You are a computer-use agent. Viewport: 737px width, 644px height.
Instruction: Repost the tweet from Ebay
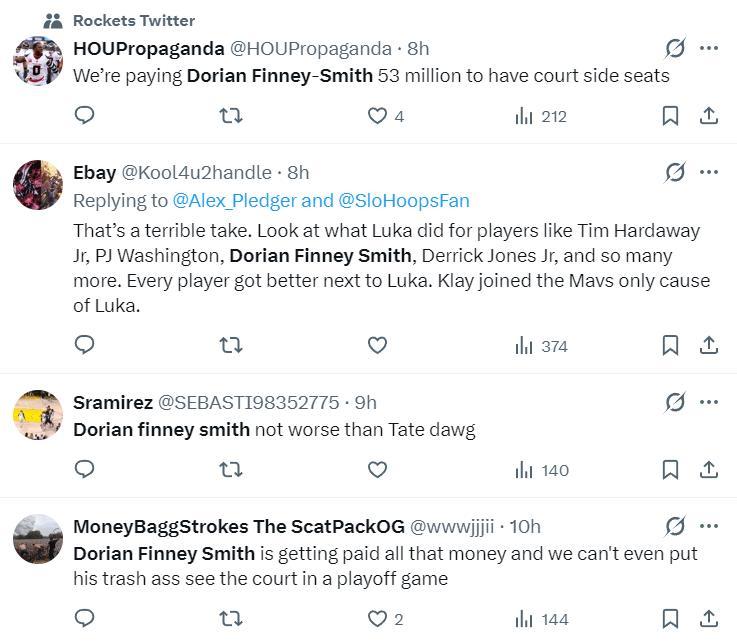(x=230, y=346)
